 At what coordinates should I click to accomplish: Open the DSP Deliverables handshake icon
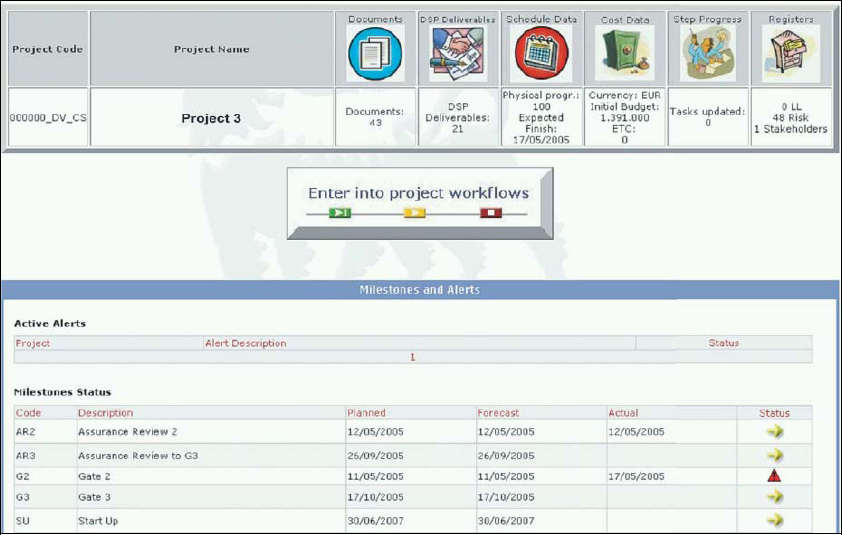458,54
